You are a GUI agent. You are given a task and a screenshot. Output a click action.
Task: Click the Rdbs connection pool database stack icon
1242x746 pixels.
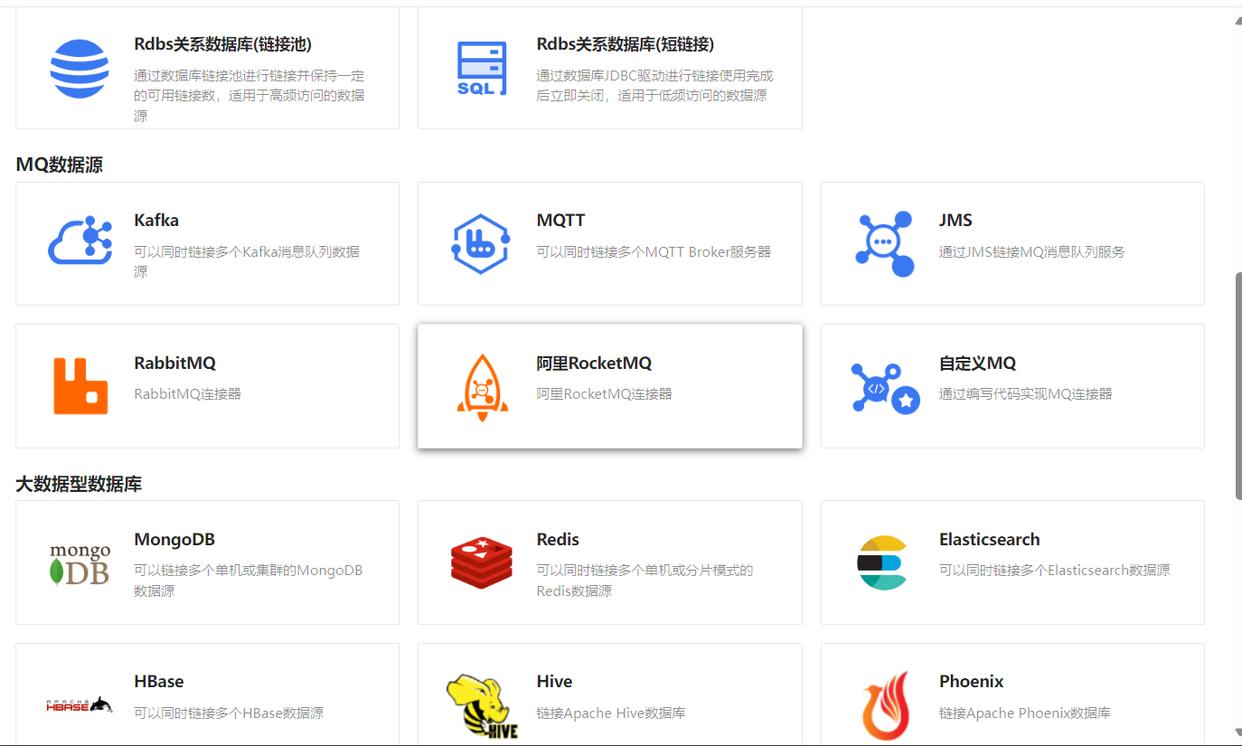[79, 69]
